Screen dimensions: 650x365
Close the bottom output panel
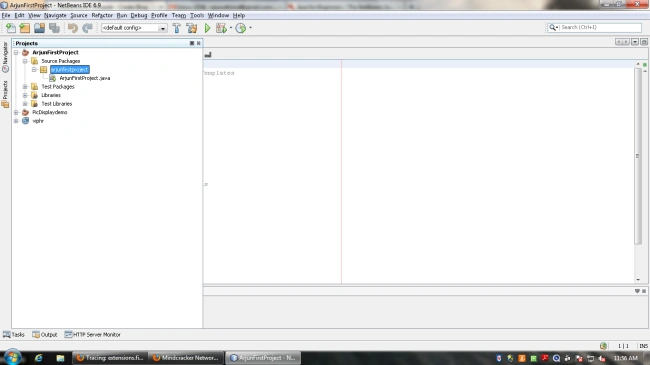click(644, 291)
